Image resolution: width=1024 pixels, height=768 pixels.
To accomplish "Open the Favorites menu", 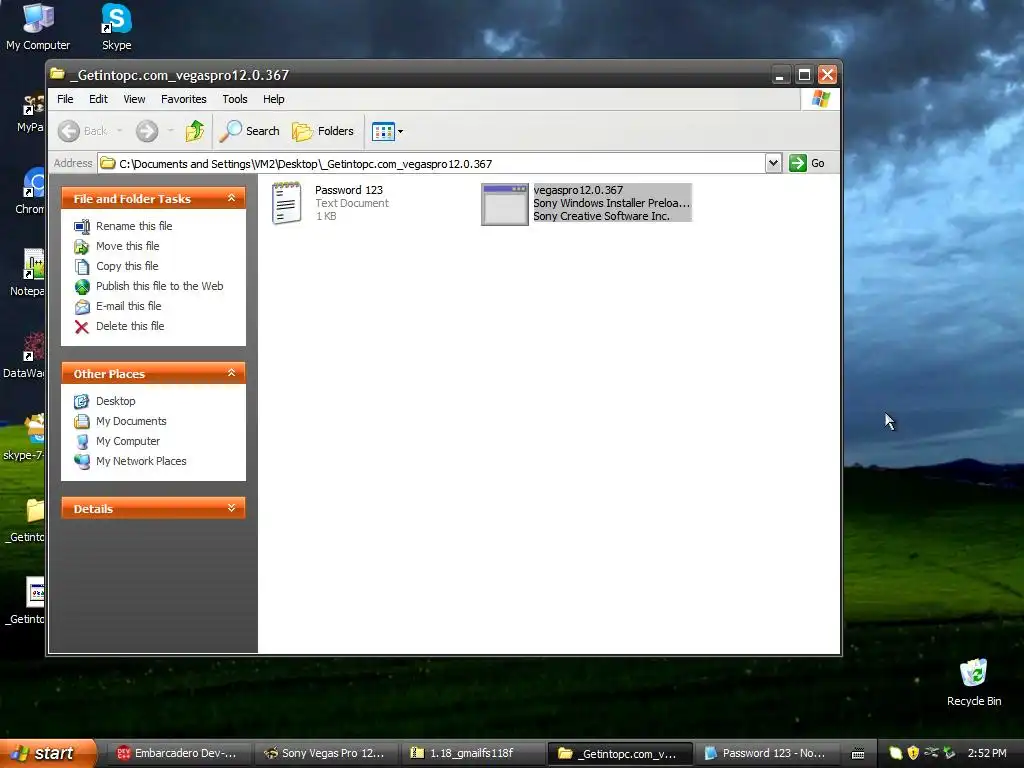I will [x=184, y=99].
